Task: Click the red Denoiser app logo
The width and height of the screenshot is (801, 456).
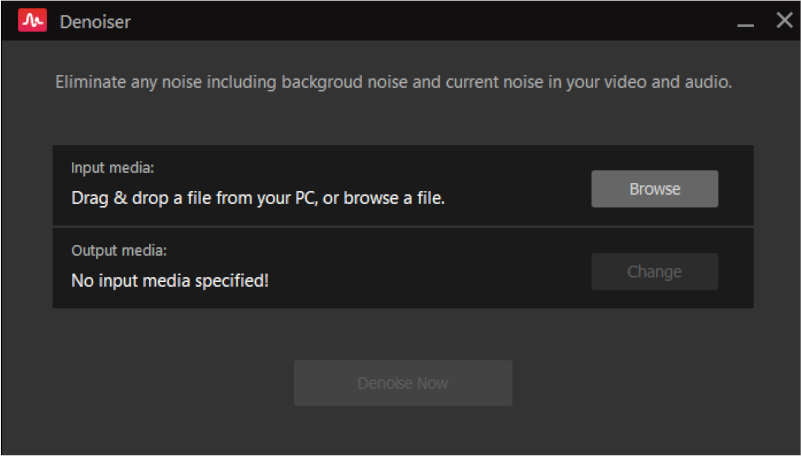Action: coord(32,21)
